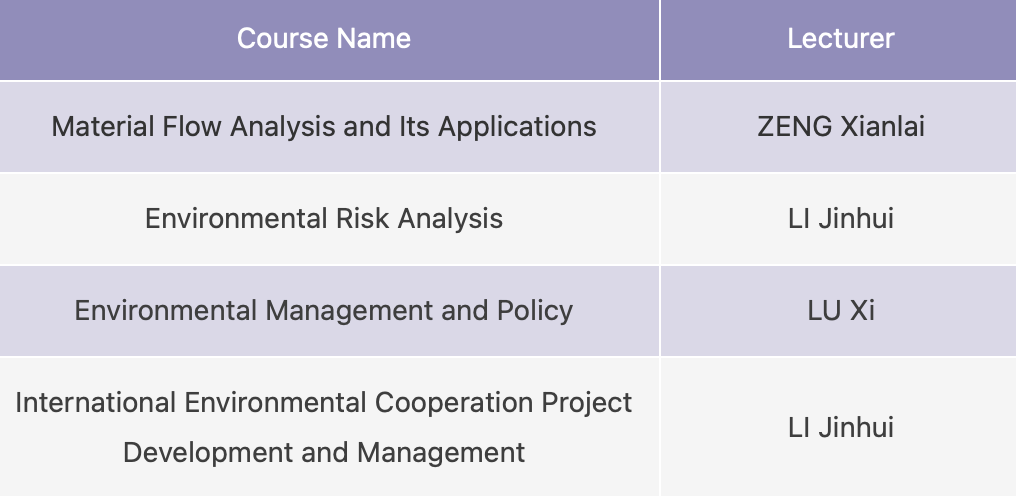Select the "Environmental Management and Policy" cell
Viewport: 1016px width, 496px height.
coord(323,310)
